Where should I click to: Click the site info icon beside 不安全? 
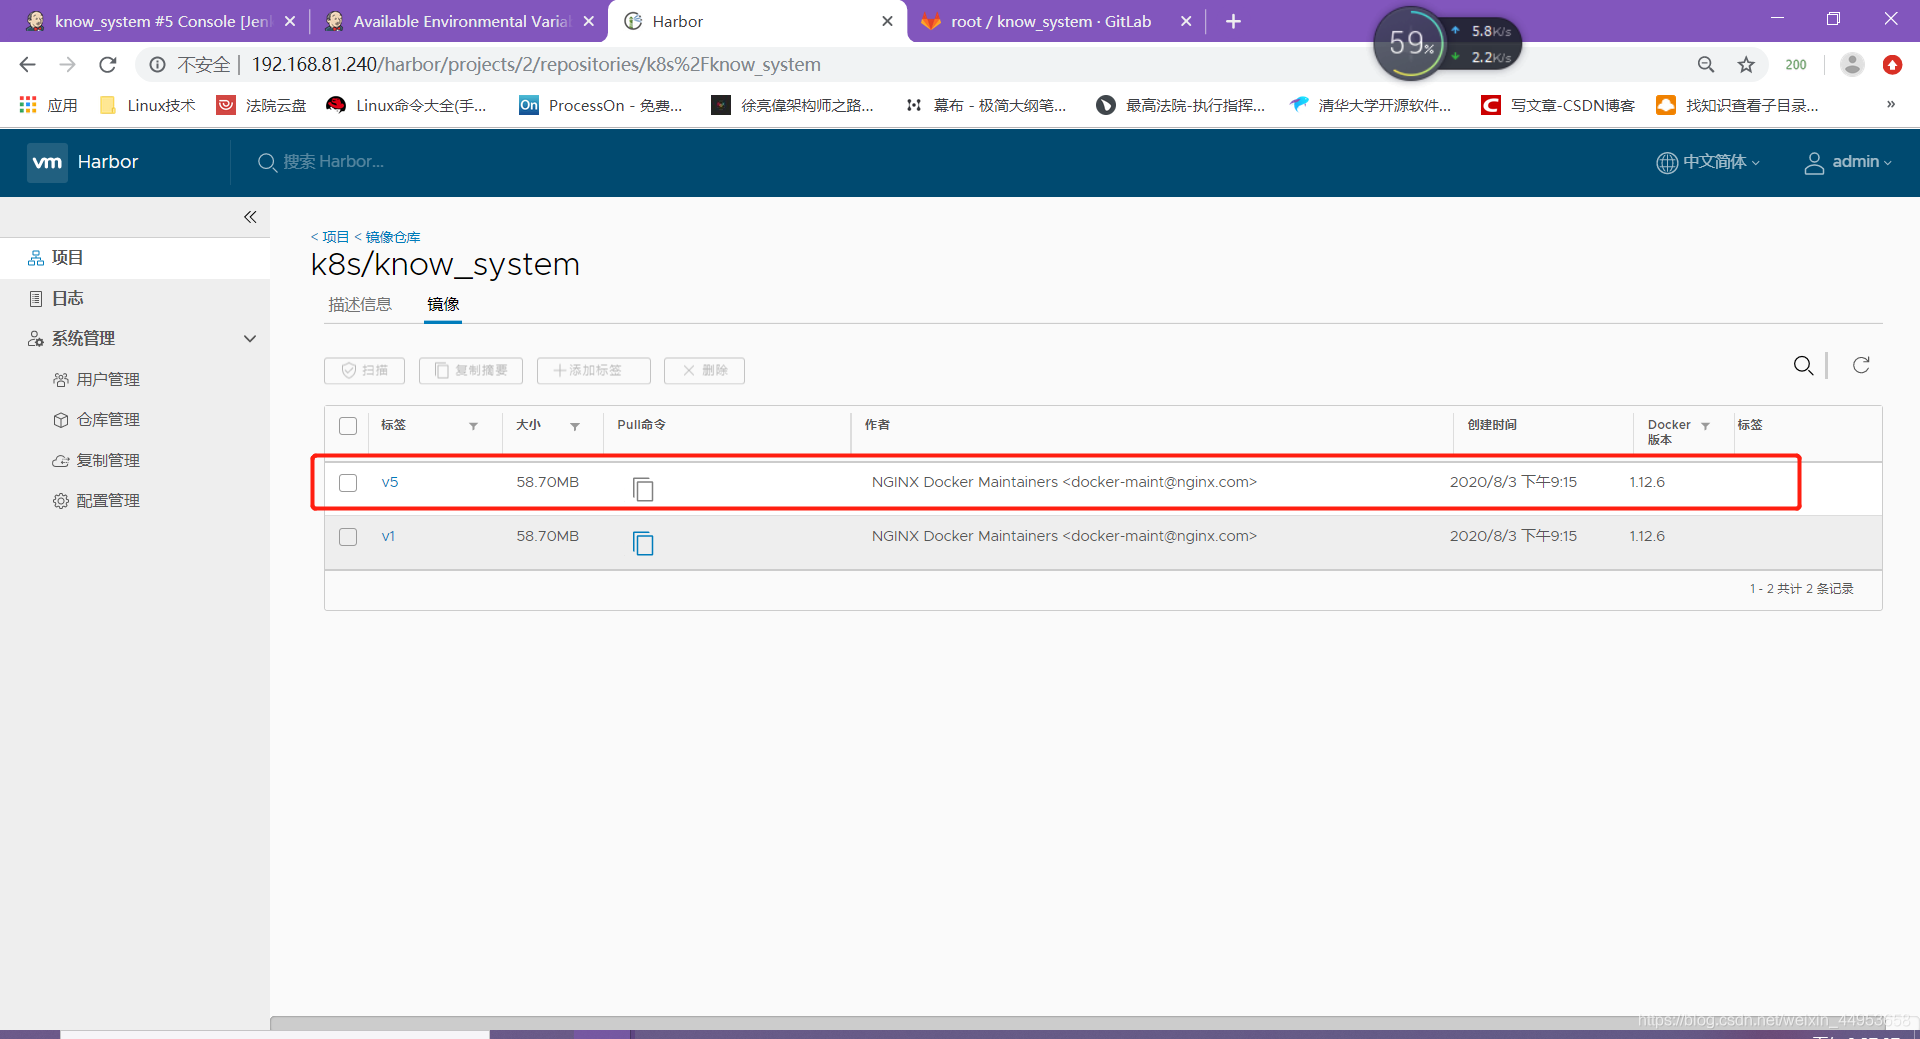coord(157,65)
